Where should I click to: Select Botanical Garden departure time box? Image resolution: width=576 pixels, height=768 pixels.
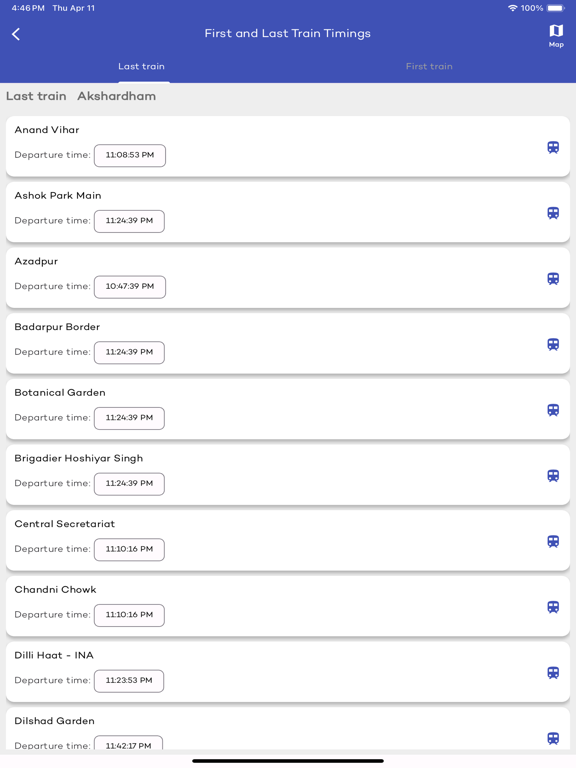tap(129, 418)
